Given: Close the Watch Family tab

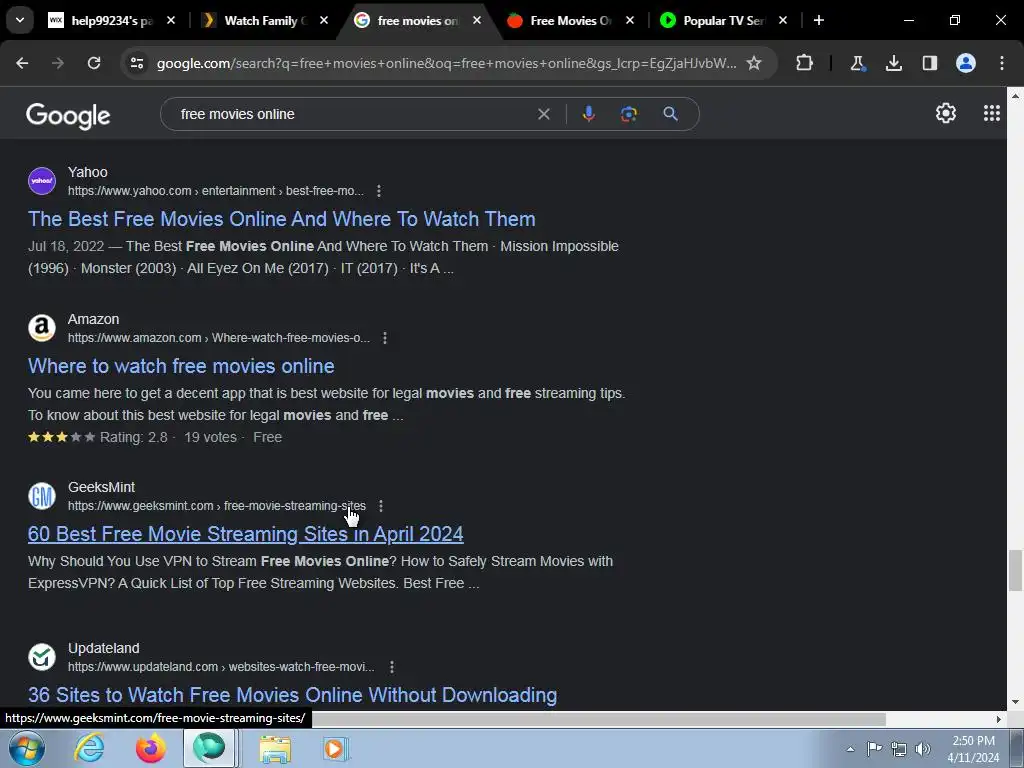Looking at the screenshot, I should coord(324,20).
